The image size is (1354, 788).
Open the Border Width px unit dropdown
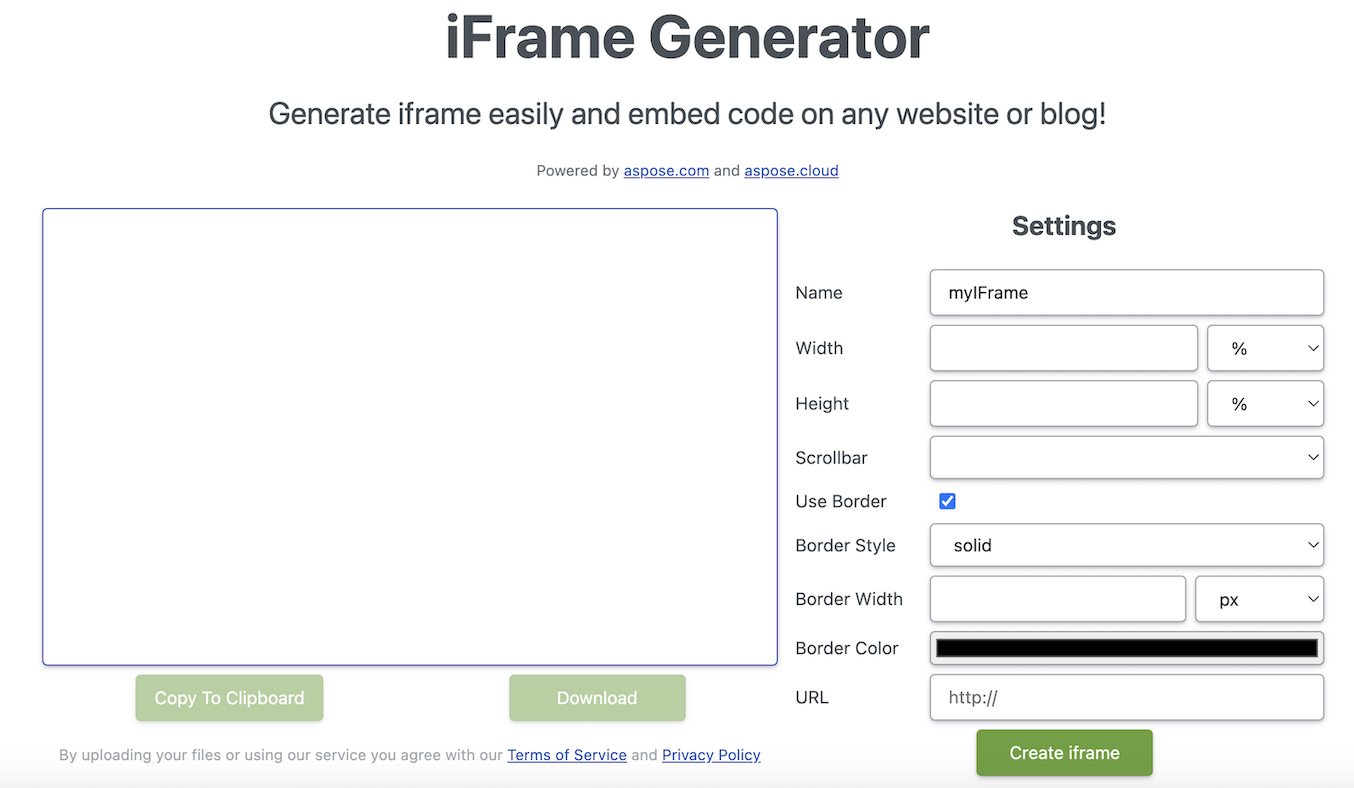(1259, 599)
